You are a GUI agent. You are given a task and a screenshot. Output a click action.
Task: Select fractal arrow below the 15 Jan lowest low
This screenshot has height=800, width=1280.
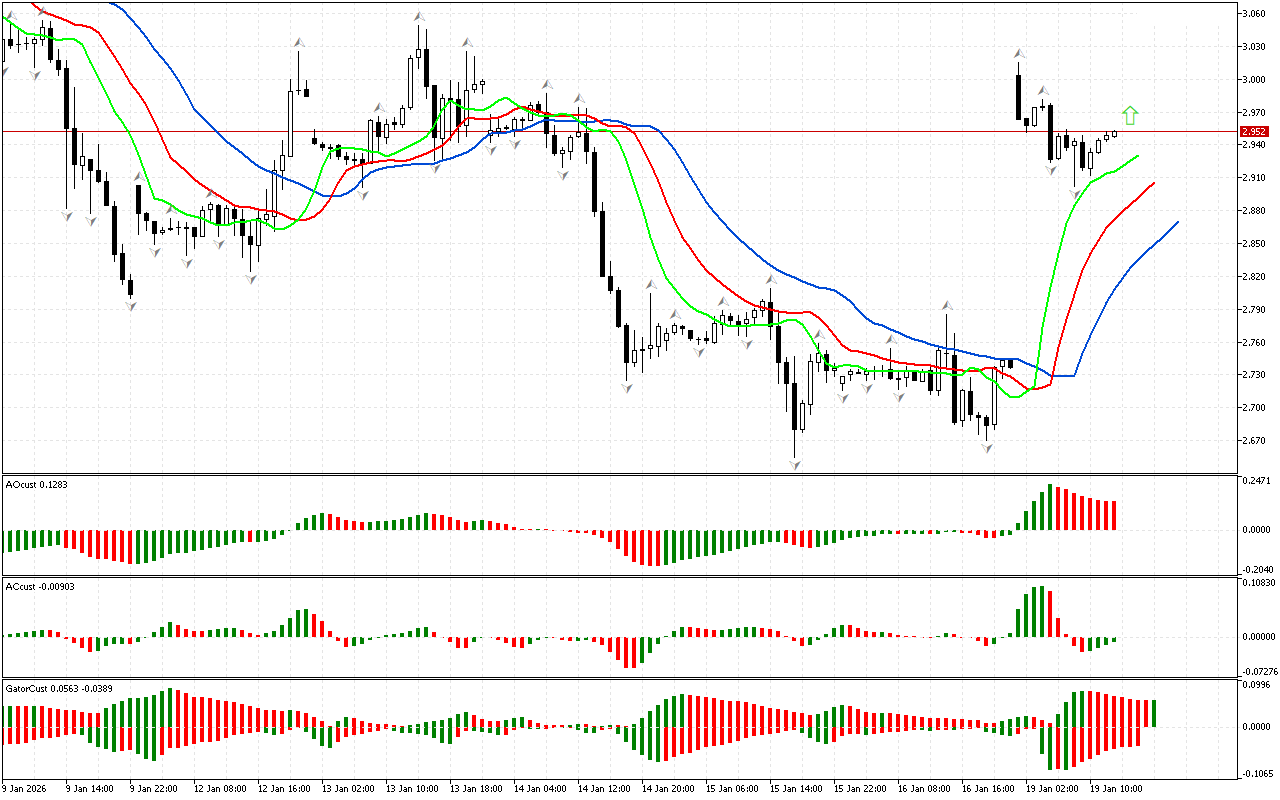pos(796,465)
